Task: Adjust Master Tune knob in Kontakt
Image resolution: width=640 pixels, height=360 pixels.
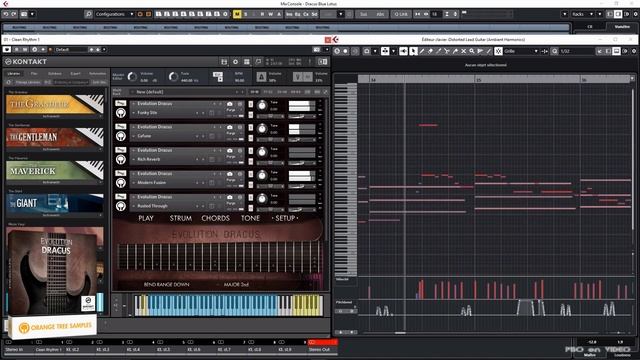Action: coord(173,77)
